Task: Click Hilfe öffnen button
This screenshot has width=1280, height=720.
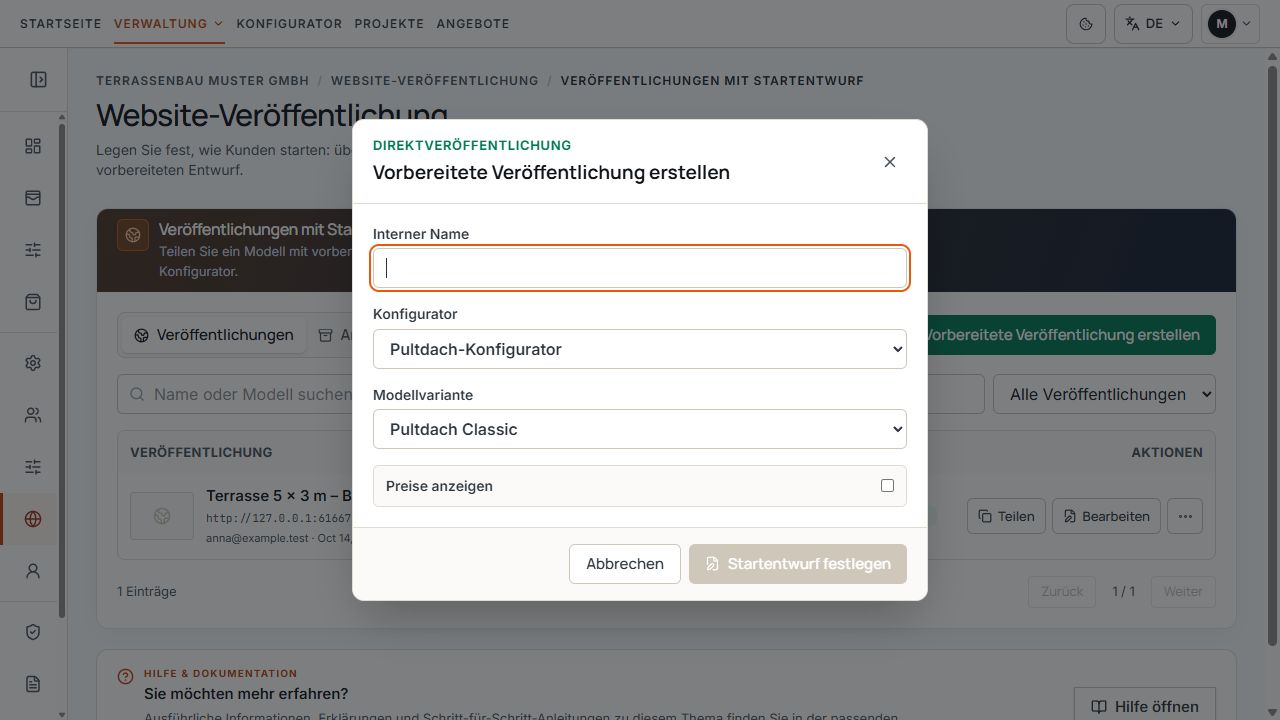Action: [1144, 707]
